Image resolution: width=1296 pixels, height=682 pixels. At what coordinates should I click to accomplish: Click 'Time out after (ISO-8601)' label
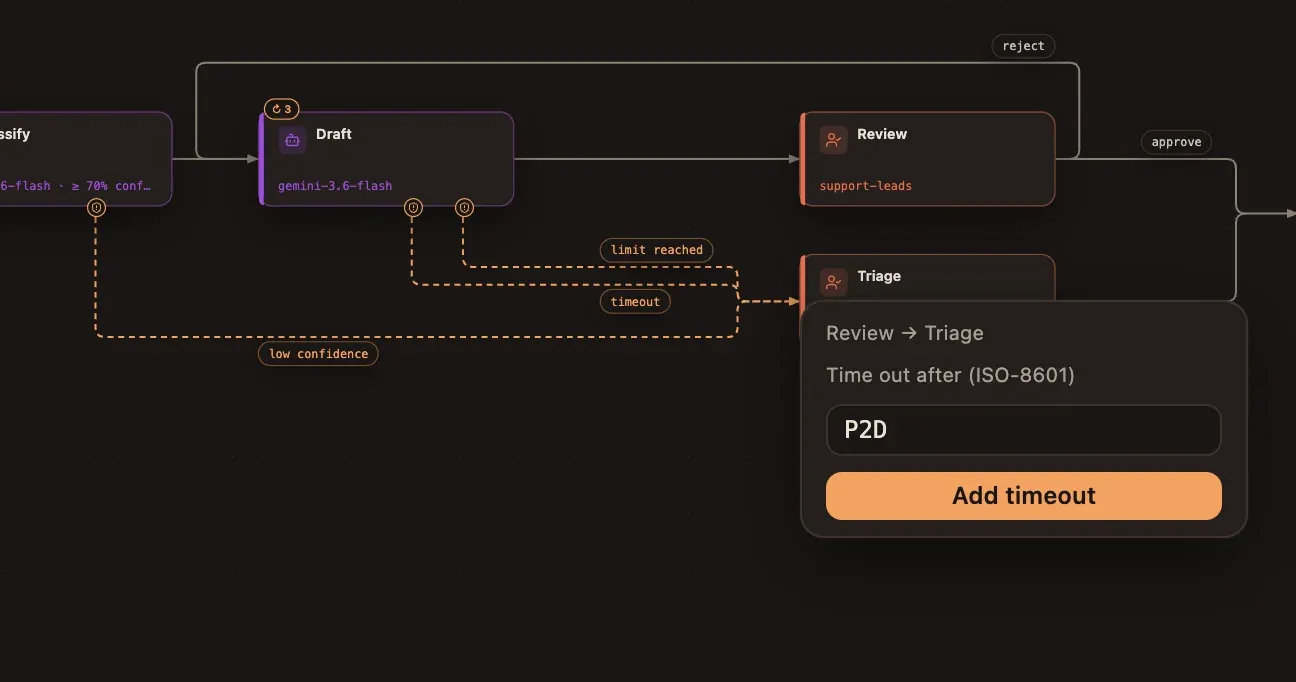[x=950, y=376]
